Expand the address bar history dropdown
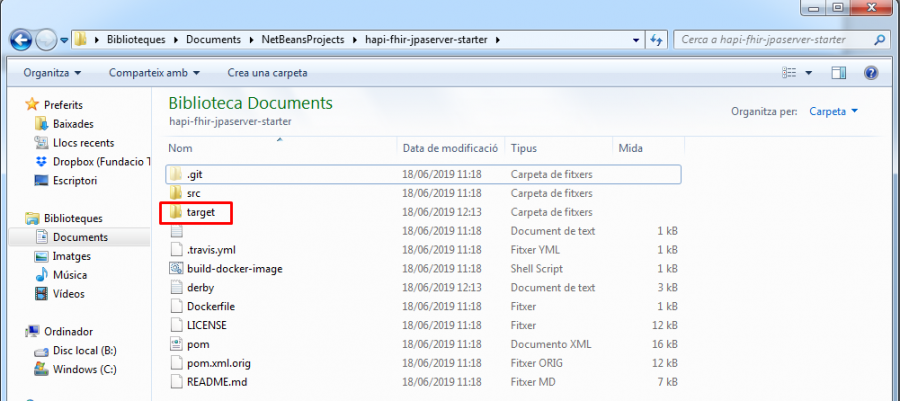This screenshot has height=401, width=900. 635,40
